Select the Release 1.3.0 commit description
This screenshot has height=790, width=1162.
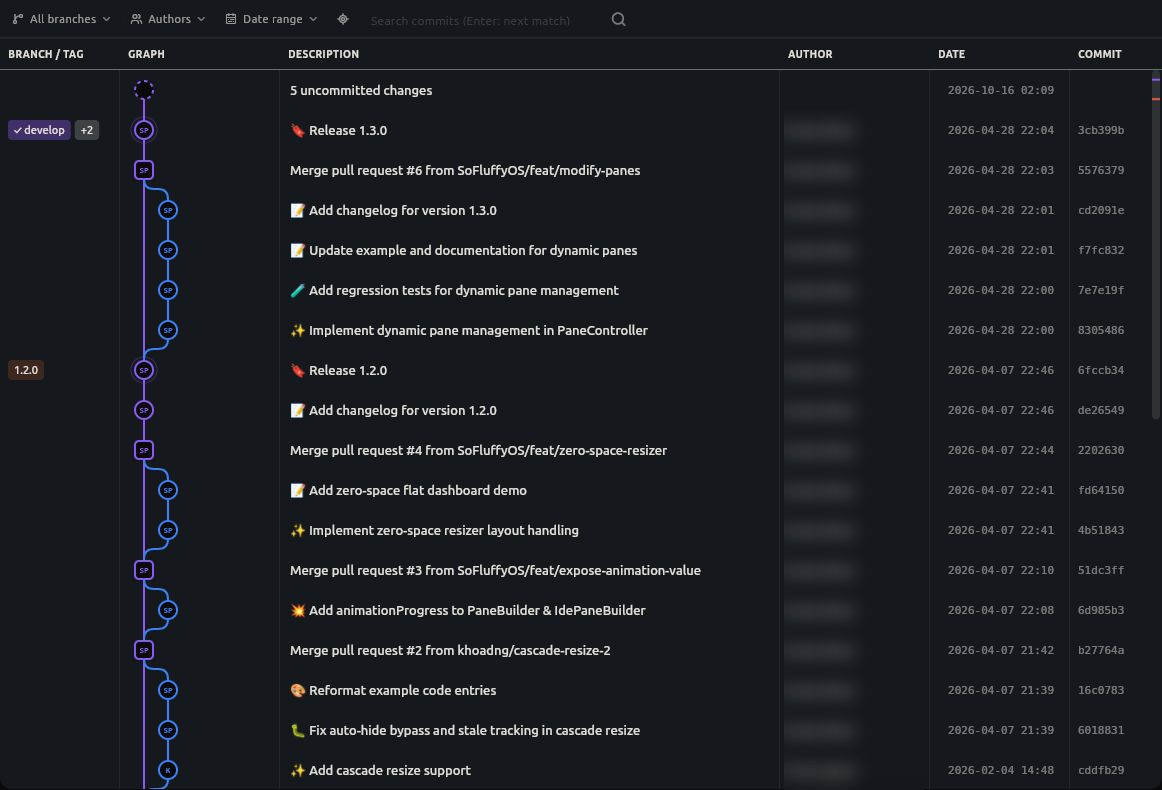pyautogui.click(x=339, y=130)
